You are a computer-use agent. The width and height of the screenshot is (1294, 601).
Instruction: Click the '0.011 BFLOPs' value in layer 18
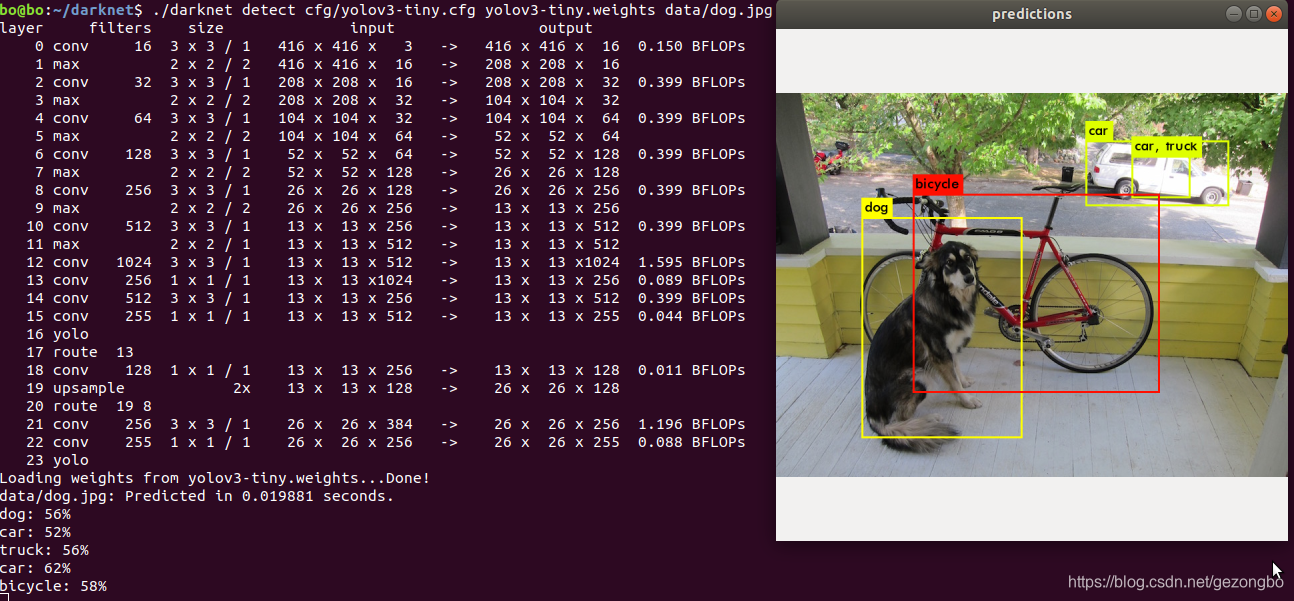coord(691,370)
